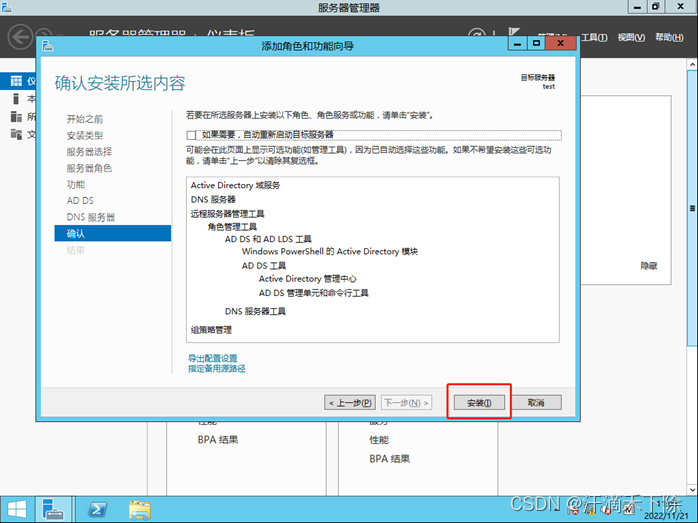Click the 远程服务器管理工具 entry
This screenshot has height=523, width=698.
pos(227,214)
